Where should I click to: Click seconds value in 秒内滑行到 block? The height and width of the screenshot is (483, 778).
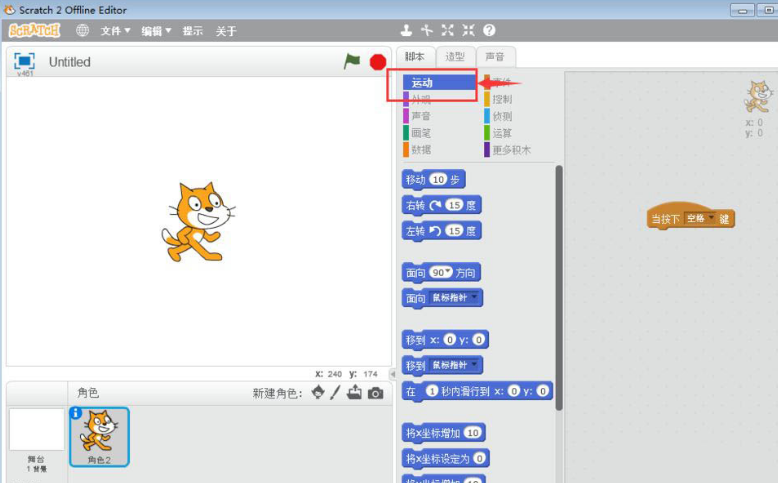[432, 391]
